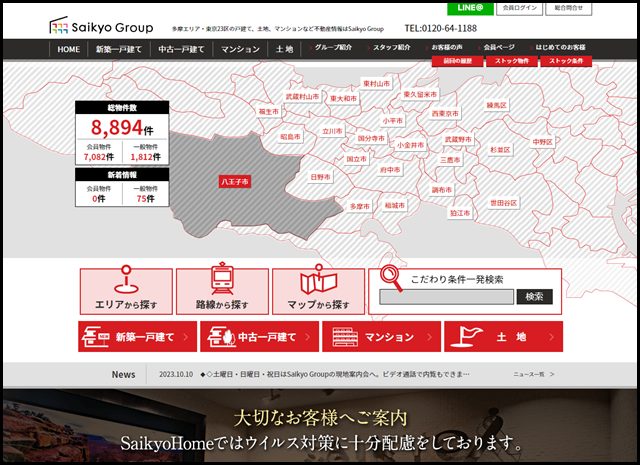Open グループ紹介 menu item
This screenshot has width=640, height=465.
(333, 47)
